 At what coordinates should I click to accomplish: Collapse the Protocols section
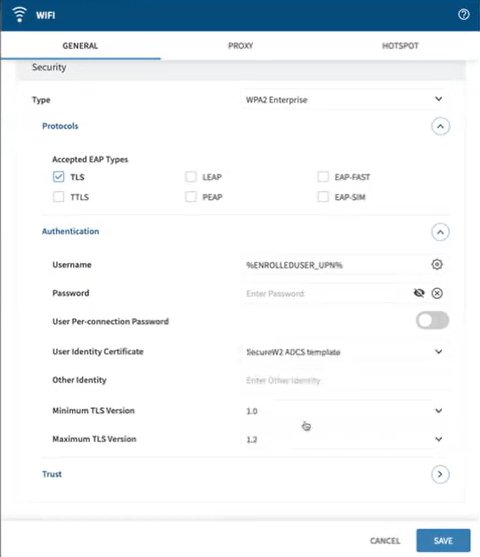441,126
